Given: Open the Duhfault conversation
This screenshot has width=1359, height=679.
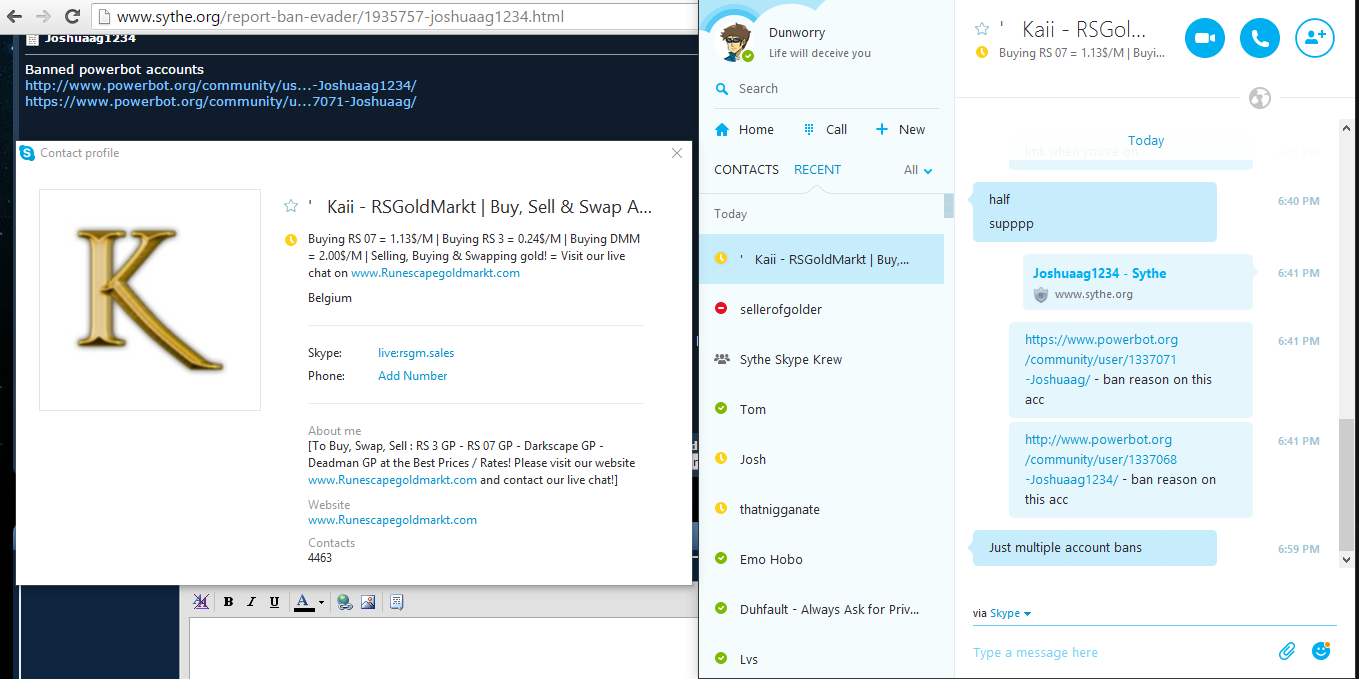Looking at the screenshot, I should pyautogui.click(x=821, y=609).
